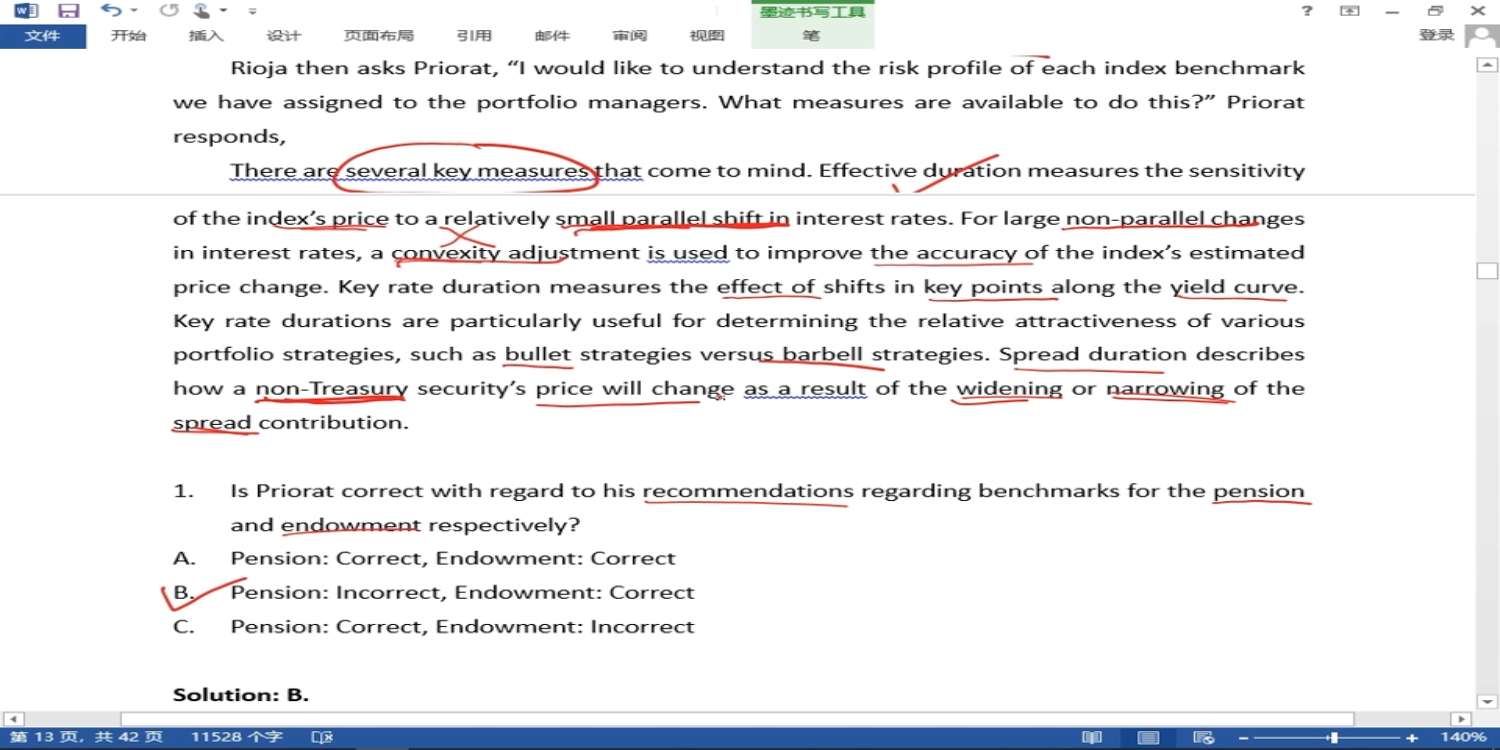This screenshot has height=750, width=1500.
Task: Click 登录 to sign in
Action: click(x=1437, y=35)
